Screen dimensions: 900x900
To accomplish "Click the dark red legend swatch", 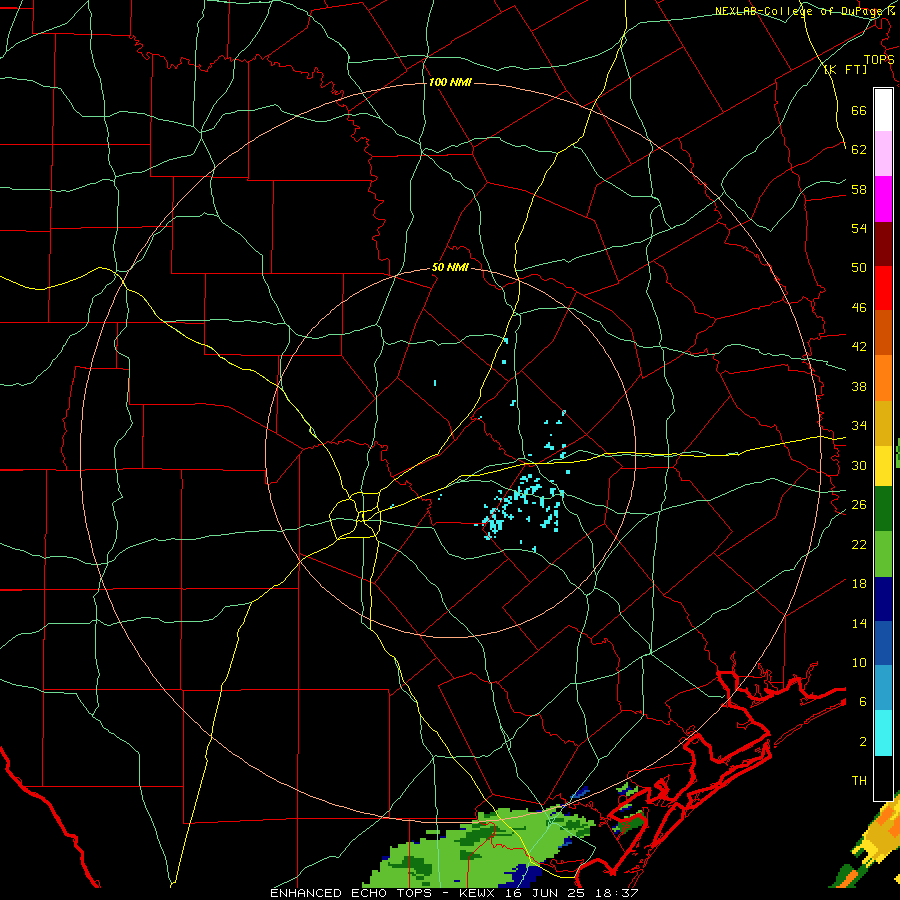I will (883, 244).
